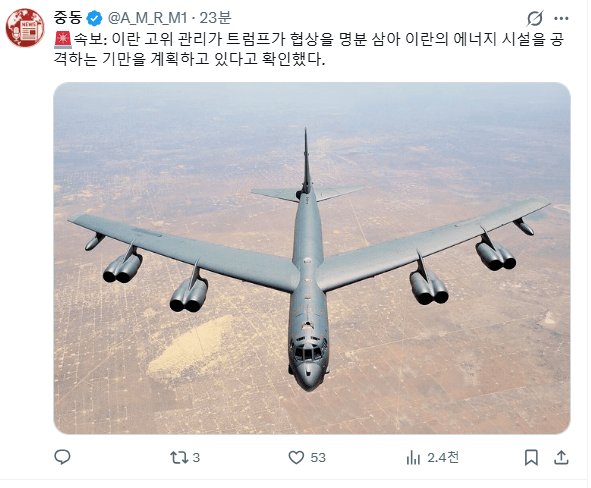Click the like count 53
The height and width of the screenshot is (488, 591).
(x=318, y=457)
